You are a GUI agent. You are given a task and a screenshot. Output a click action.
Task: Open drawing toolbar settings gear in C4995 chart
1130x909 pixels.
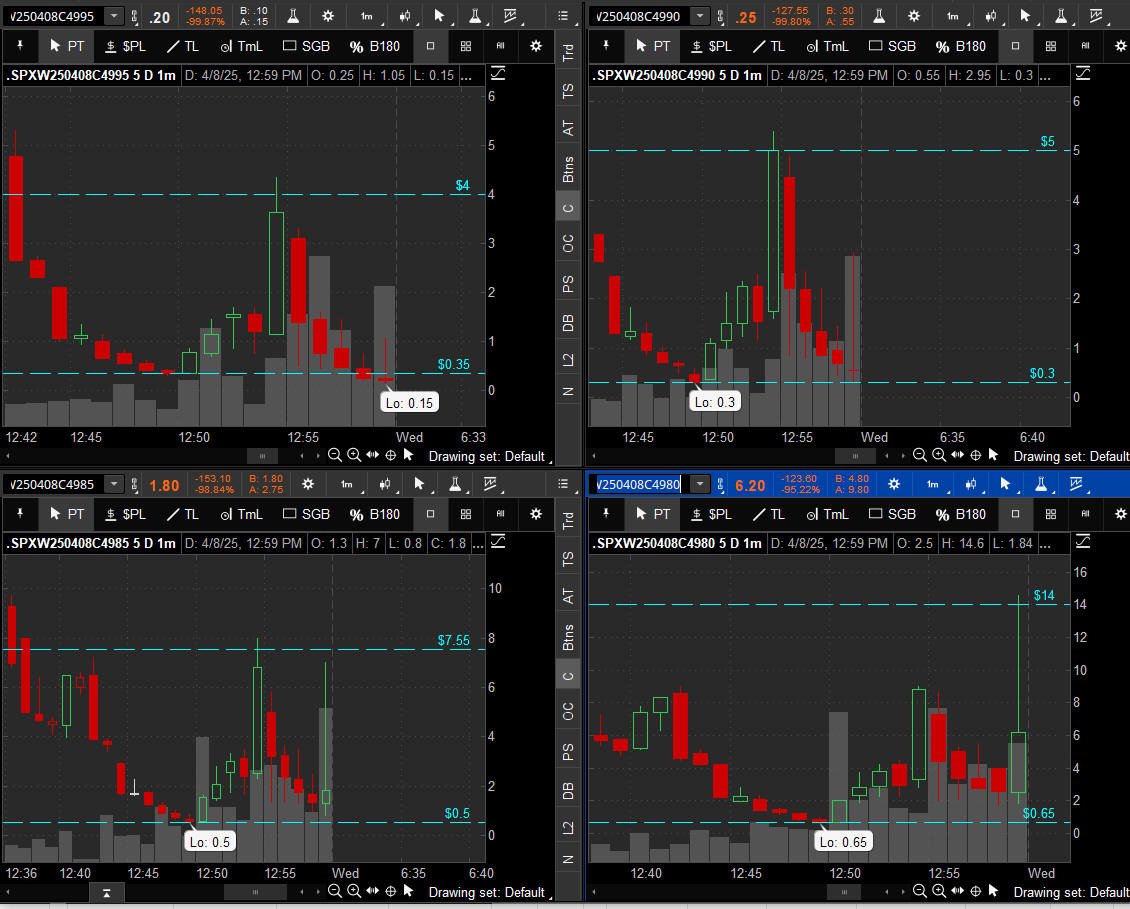(535, 46)
